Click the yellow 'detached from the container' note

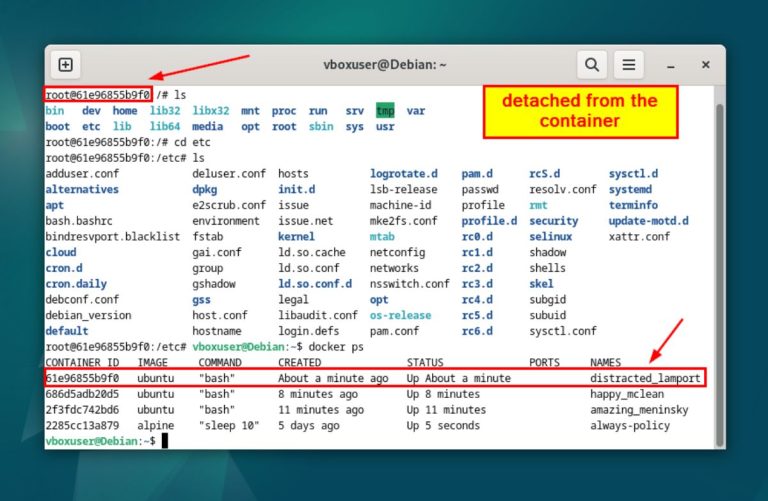click(x=579, y=111)
